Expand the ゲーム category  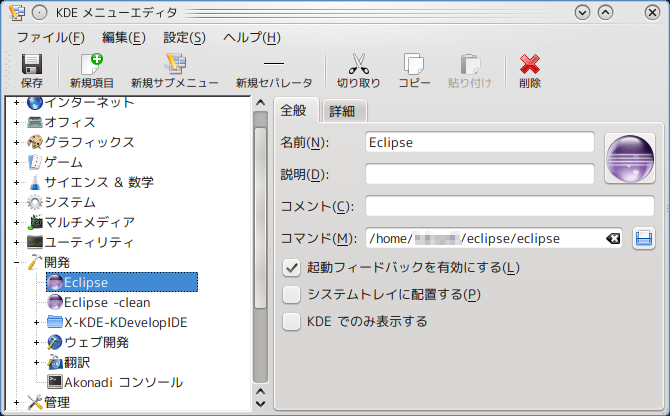point(16,162)
